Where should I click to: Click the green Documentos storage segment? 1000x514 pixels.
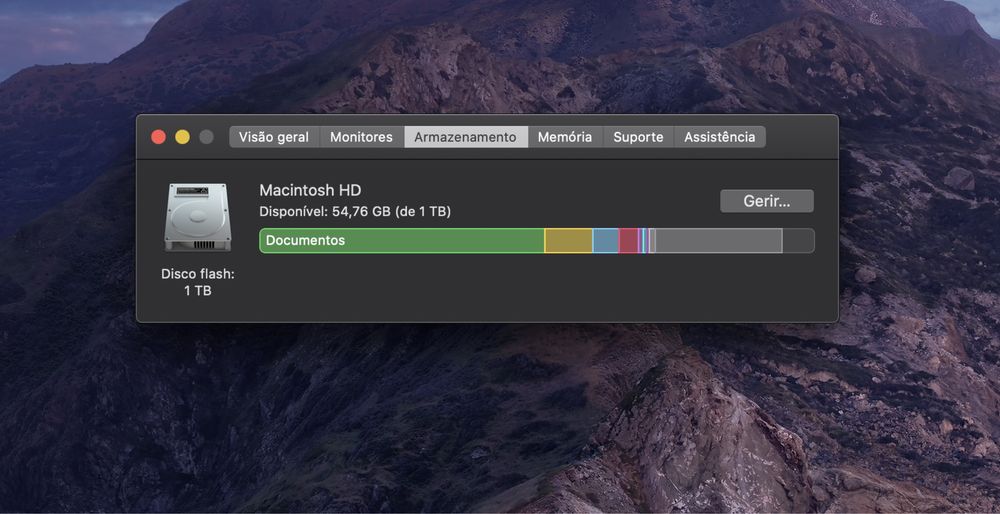pyautogui.click(x=401, y=241)
